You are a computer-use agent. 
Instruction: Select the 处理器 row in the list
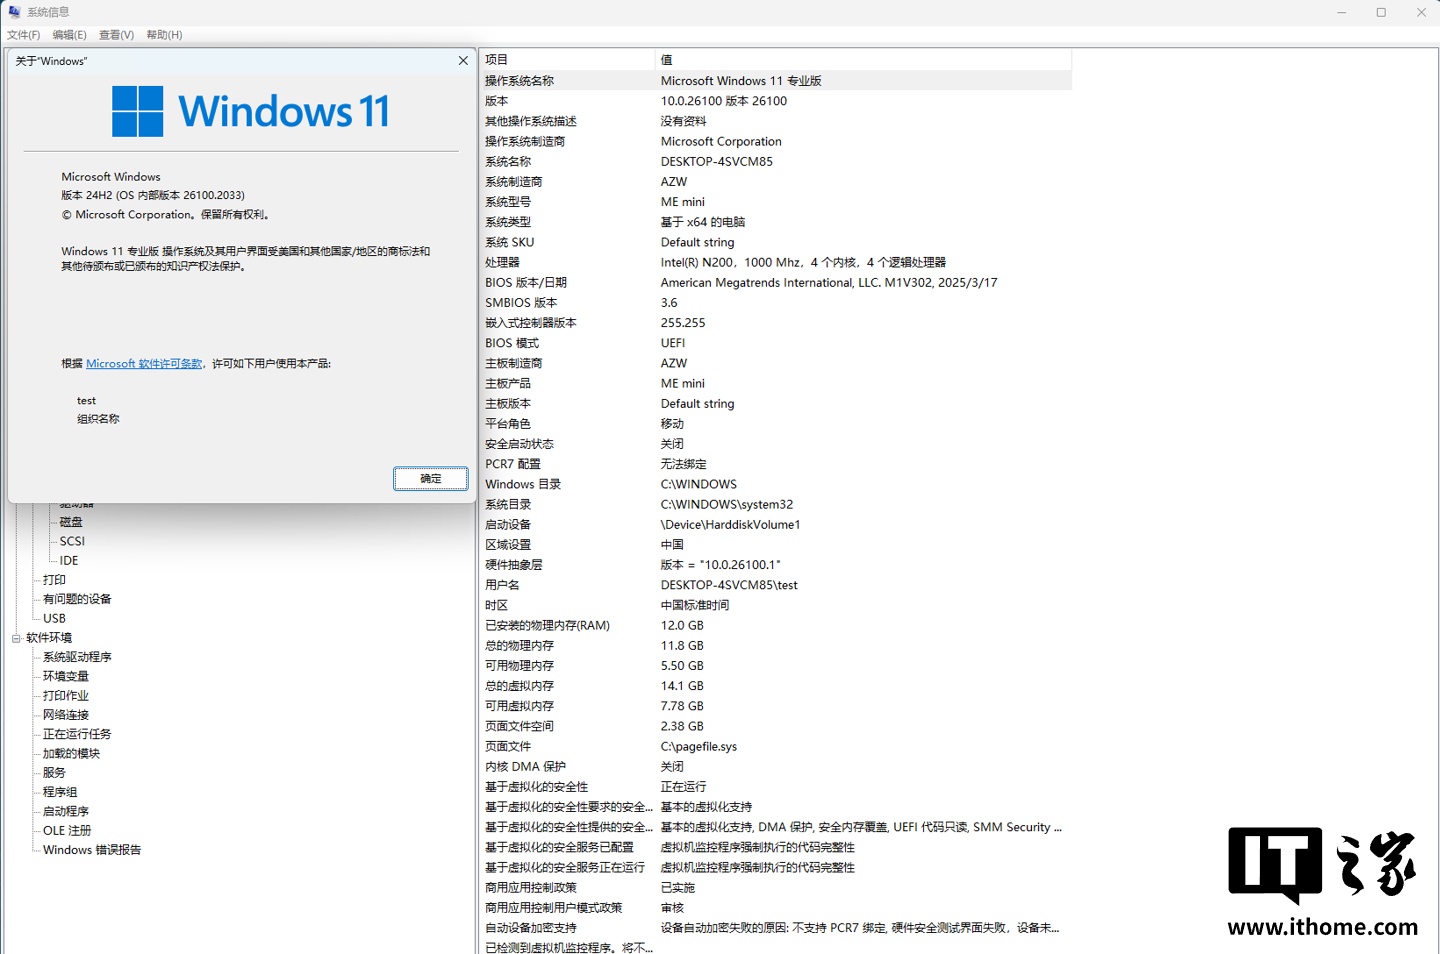pos(502,262)
